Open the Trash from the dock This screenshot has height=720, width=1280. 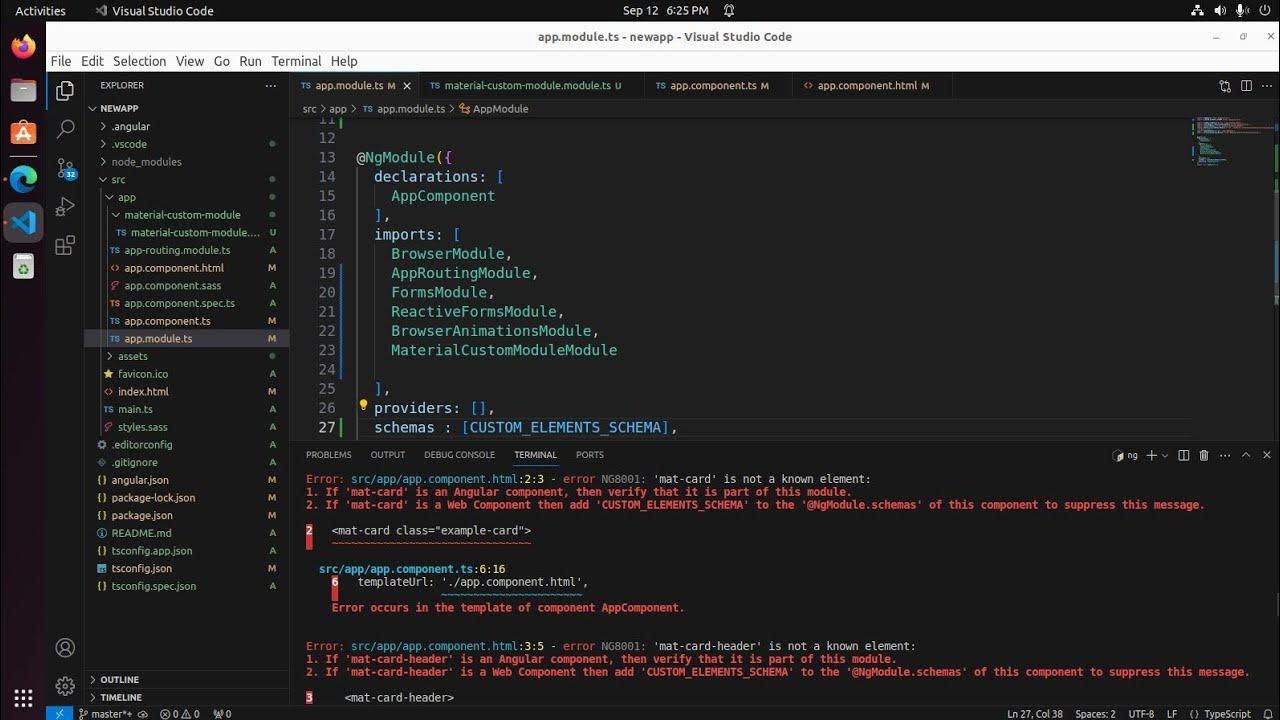tap(23, 266)
